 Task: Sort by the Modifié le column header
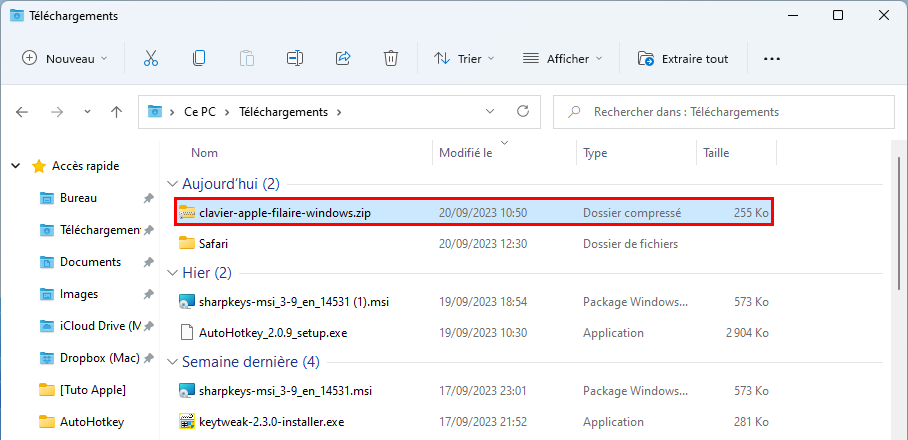point(466,153)
